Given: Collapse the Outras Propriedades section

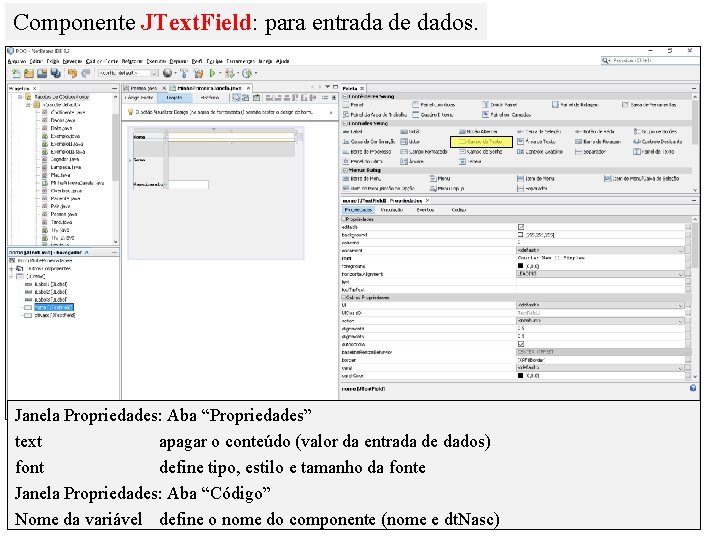Looking at the screenshot, I should 345,298.
